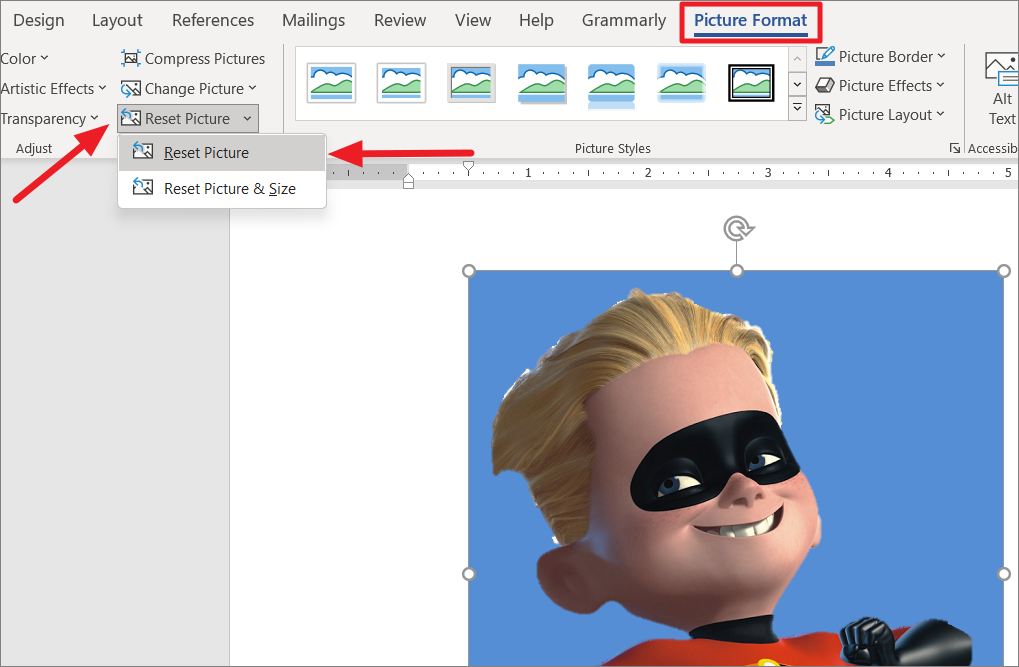The image size is (1019, 667).
Task: Click the top-right image sizing handle
Action: click(1004, 270)
